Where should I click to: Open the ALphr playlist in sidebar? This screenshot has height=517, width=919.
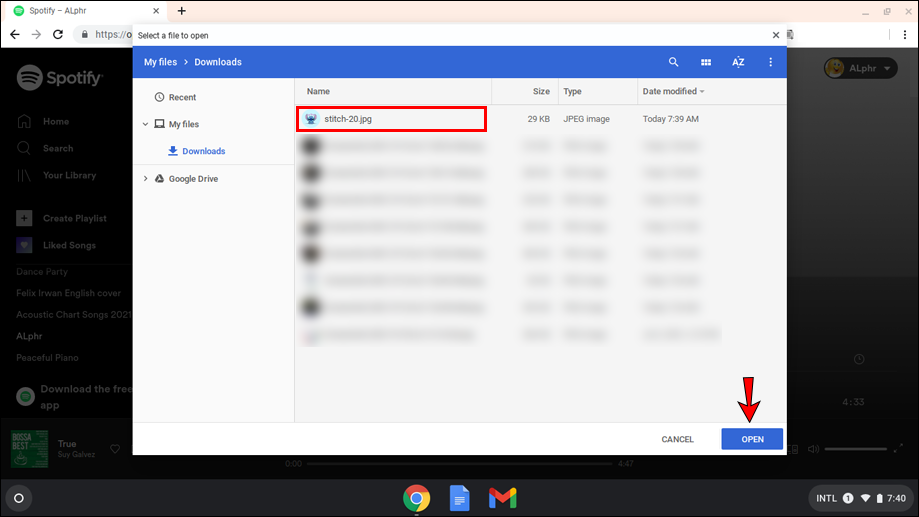29,336
